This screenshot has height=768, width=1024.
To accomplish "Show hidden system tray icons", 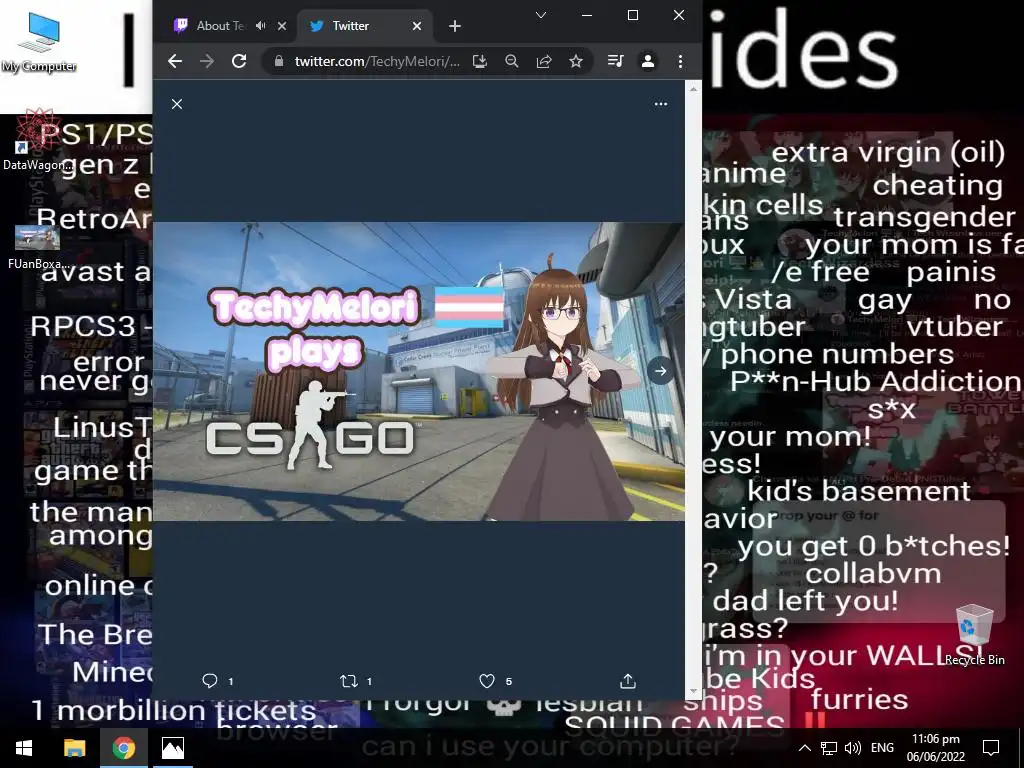I will [x=805, y=748].
